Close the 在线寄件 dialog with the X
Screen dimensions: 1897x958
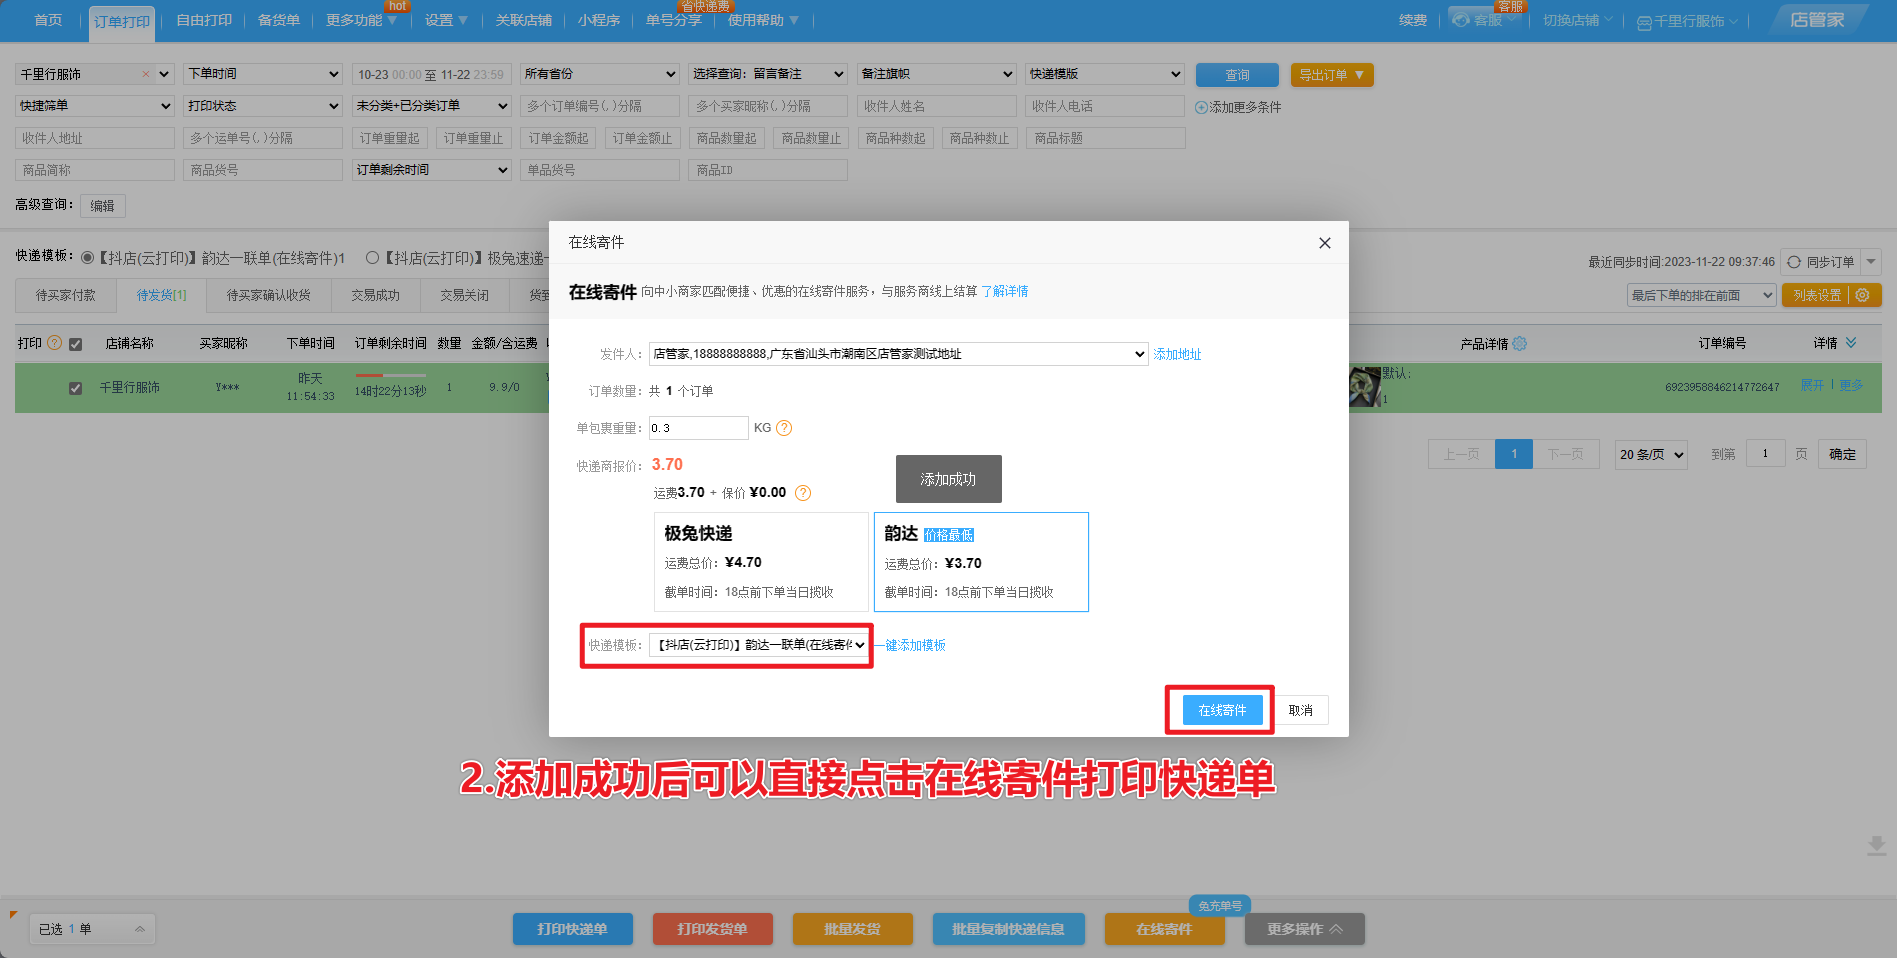[x=1324, y=243]
